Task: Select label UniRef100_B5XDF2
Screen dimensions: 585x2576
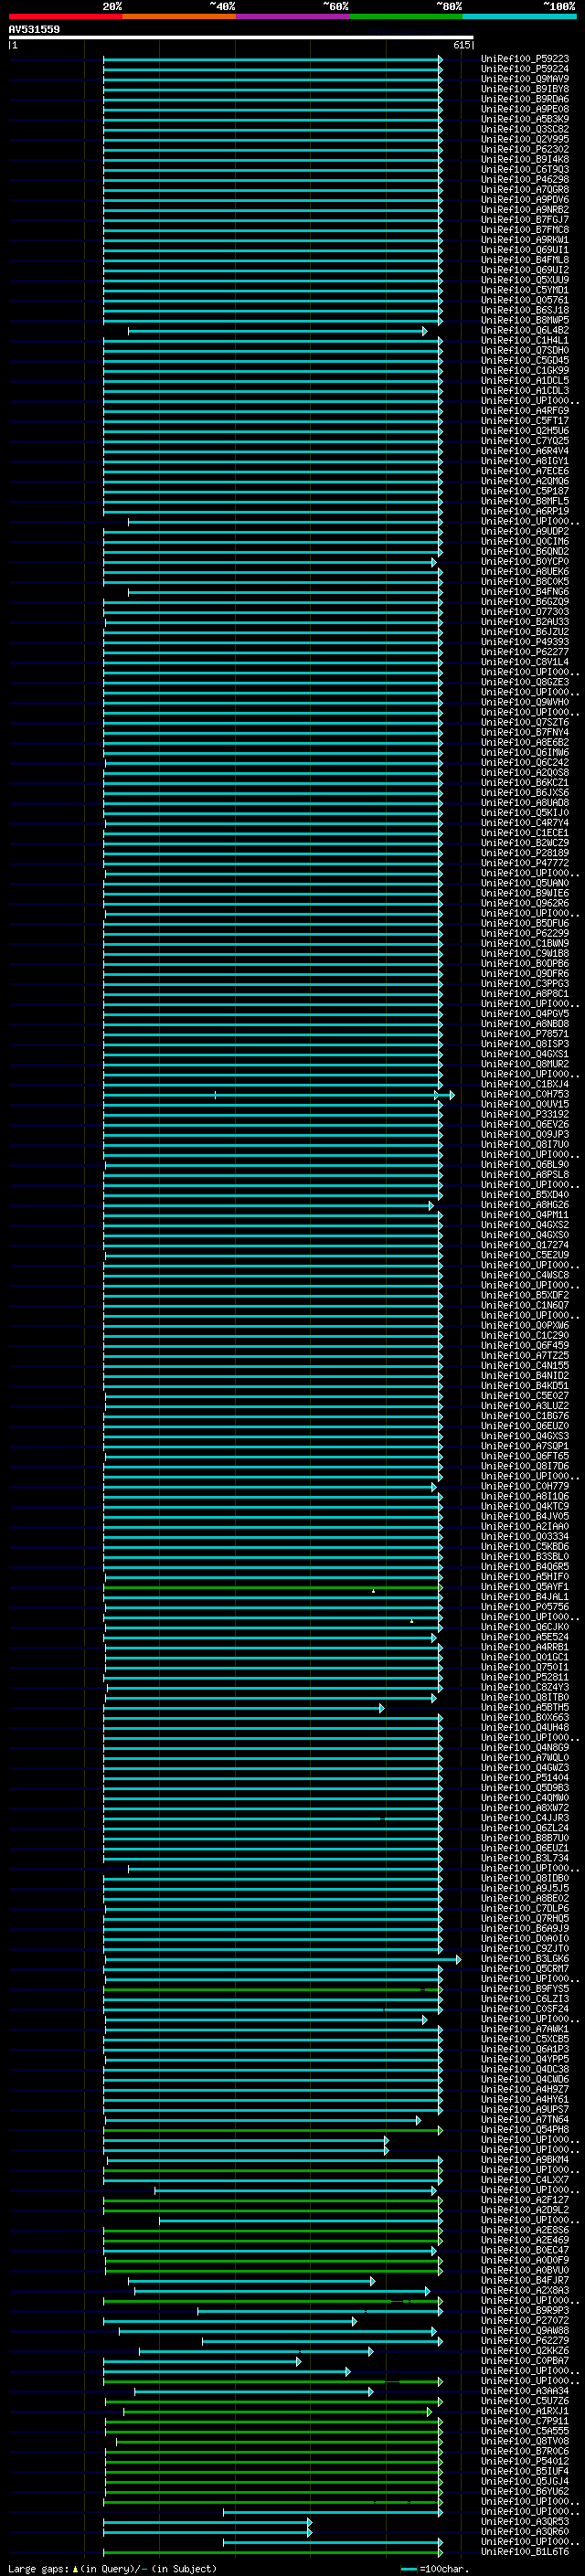Action: pos(525,1295)
